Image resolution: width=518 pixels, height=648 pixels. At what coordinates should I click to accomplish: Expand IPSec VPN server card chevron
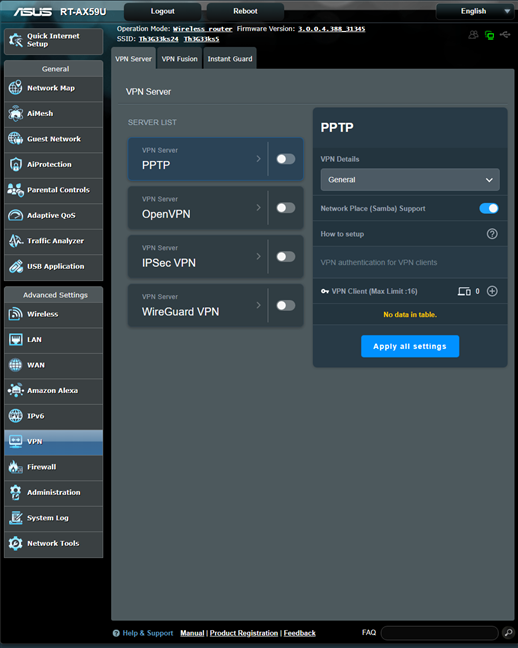point(258,256)
